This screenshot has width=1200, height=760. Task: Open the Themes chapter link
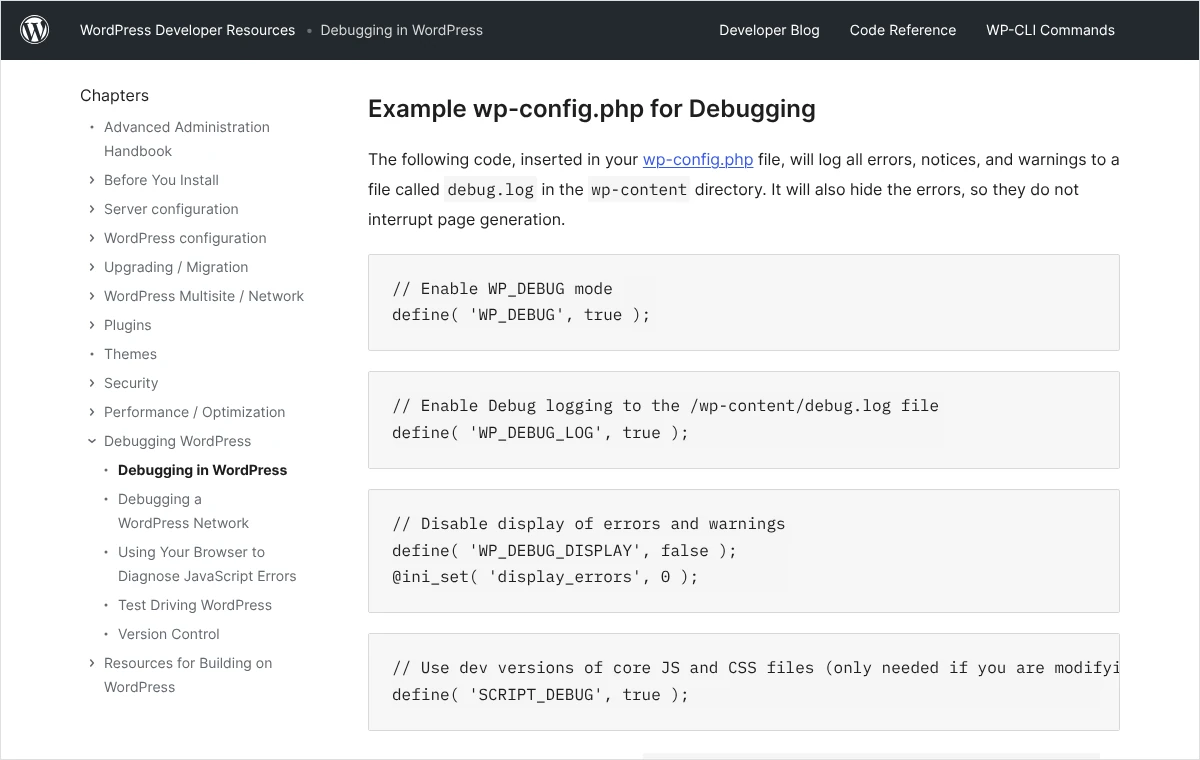130,354
